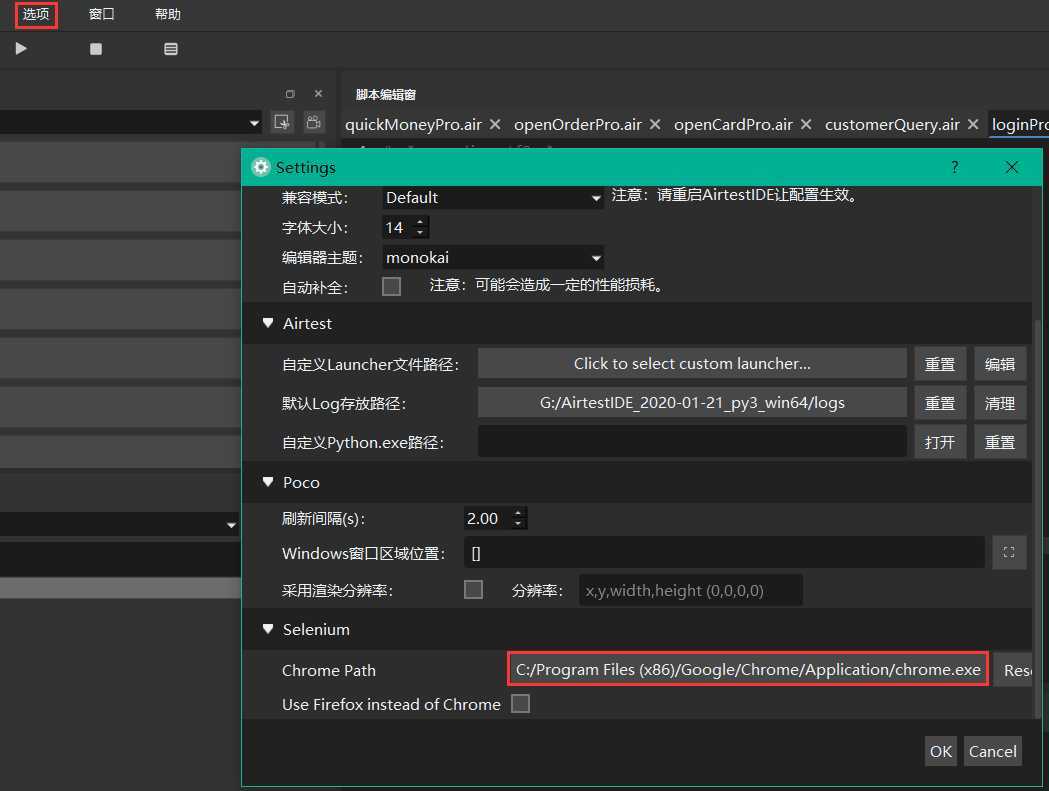
Task: Decrease the font size stepper
Action: [420, 233]
